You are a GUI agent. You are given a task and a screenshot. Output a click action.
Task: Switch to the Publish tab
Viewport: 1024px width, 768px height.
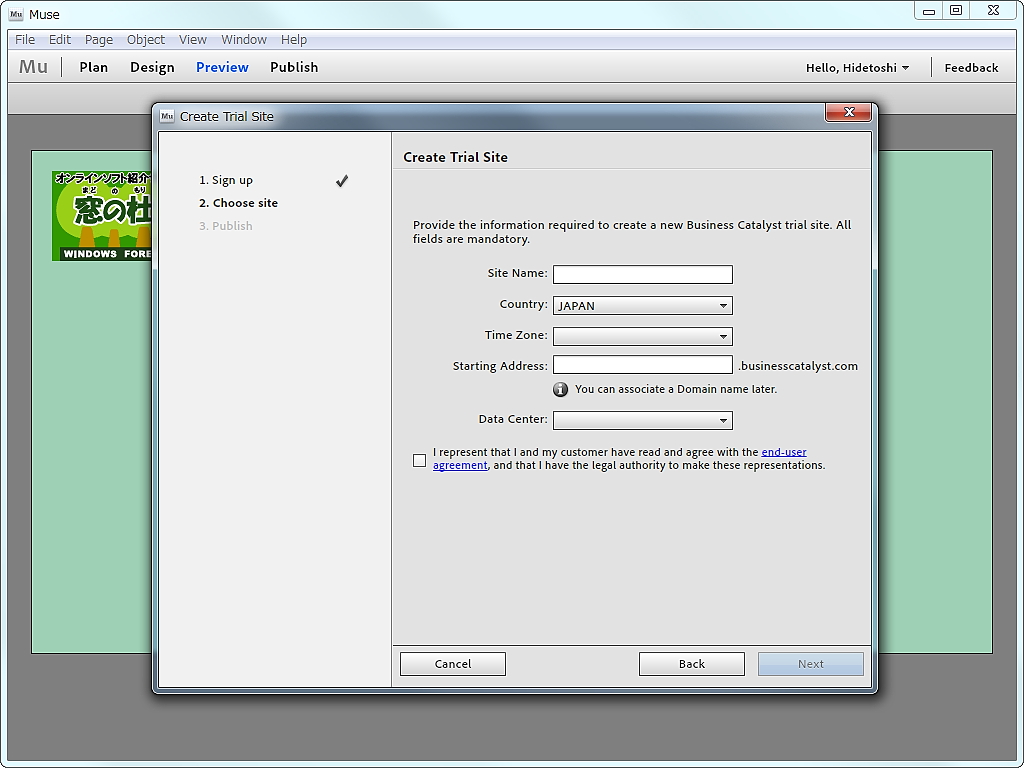click(x=294, y=67)
